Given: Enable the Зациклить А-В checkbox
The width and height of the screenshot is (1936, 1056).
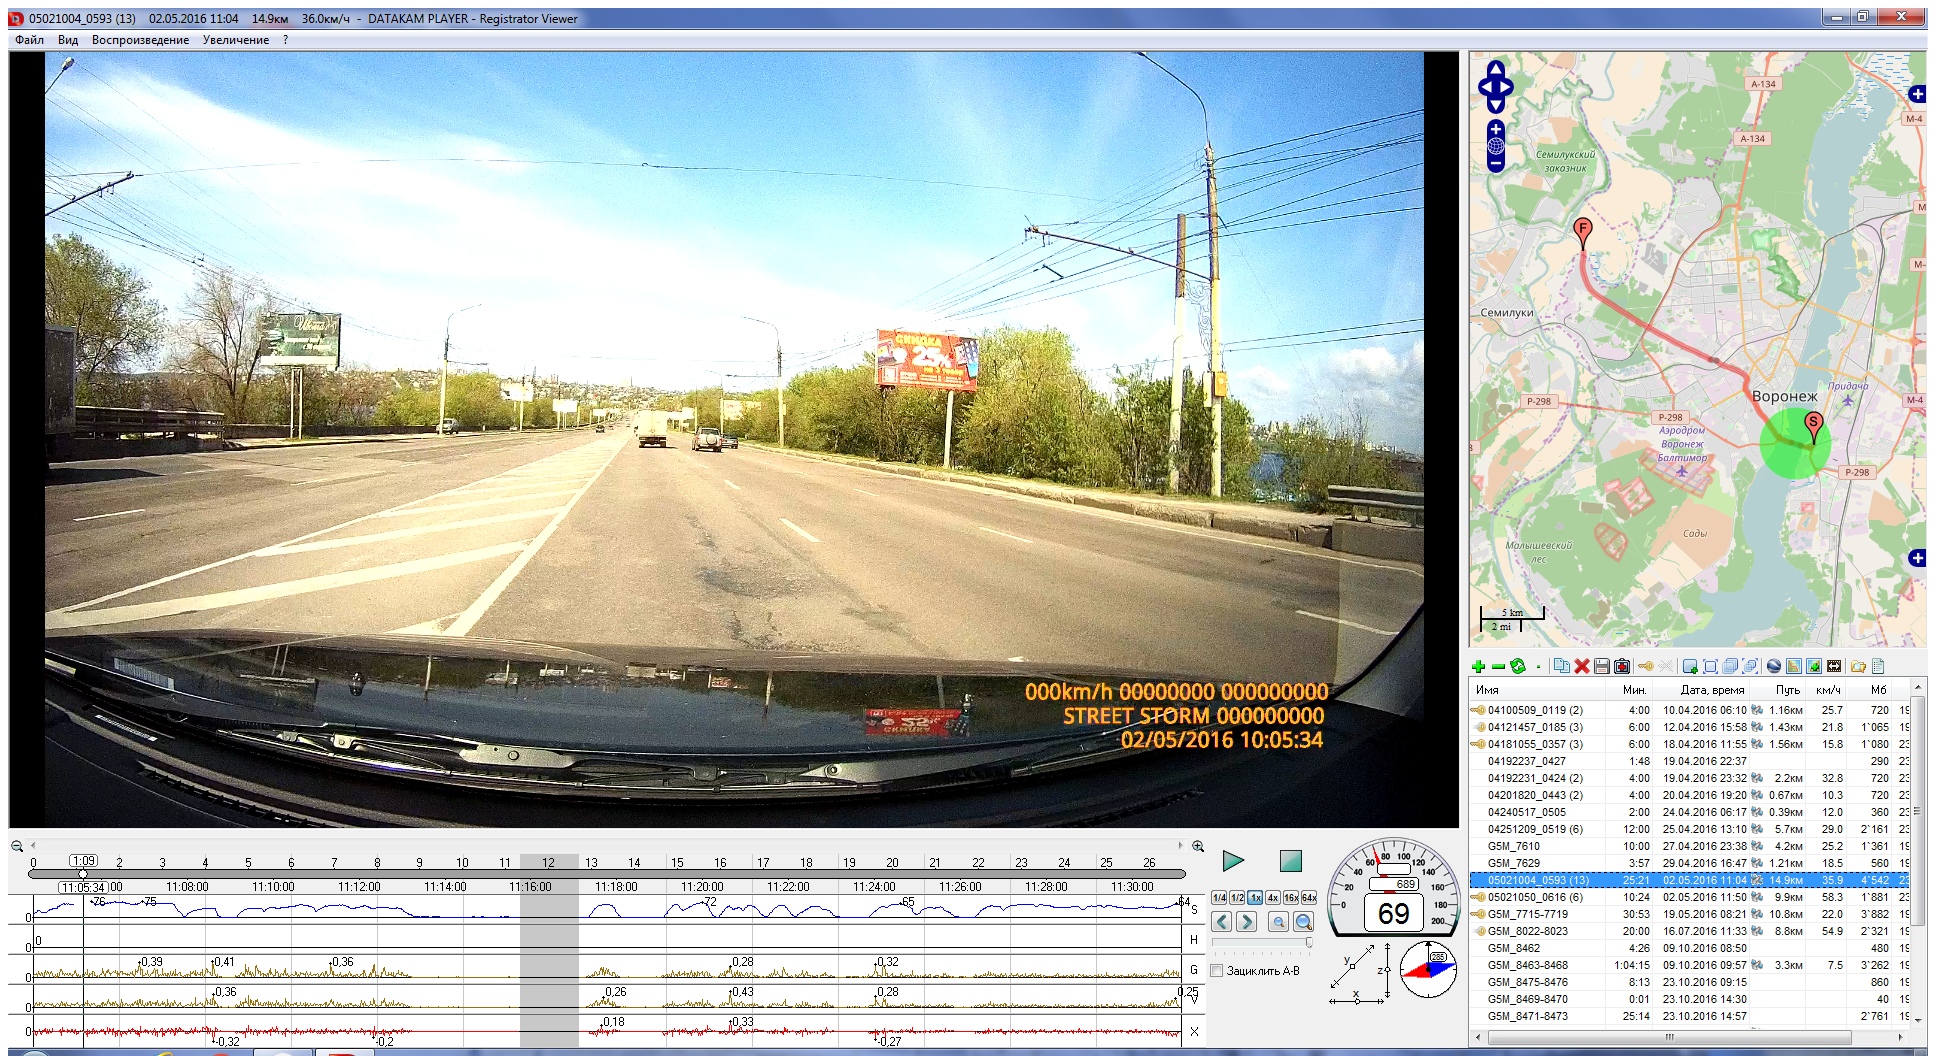Looking at the screenshot, I should [1217, 971].
